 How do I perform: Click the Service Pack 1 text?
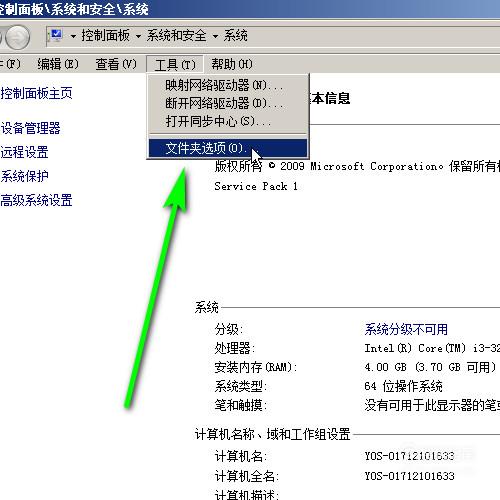[x=256, y=186]
